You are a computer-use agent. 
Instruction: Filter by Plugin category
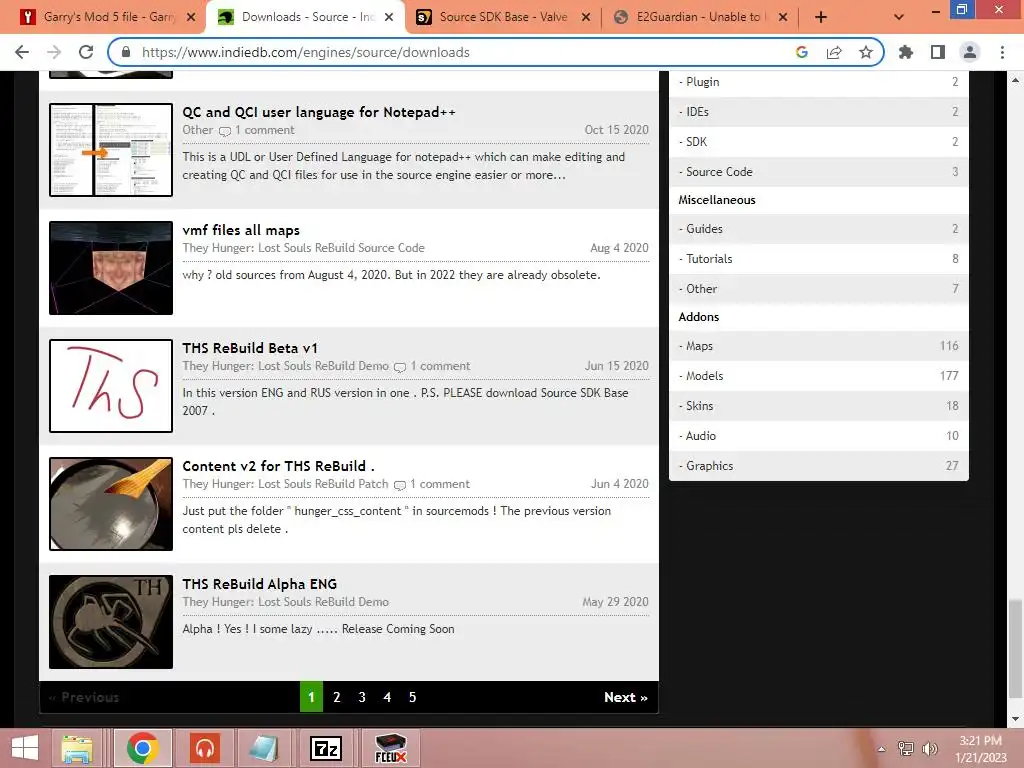tap(818, 82)
